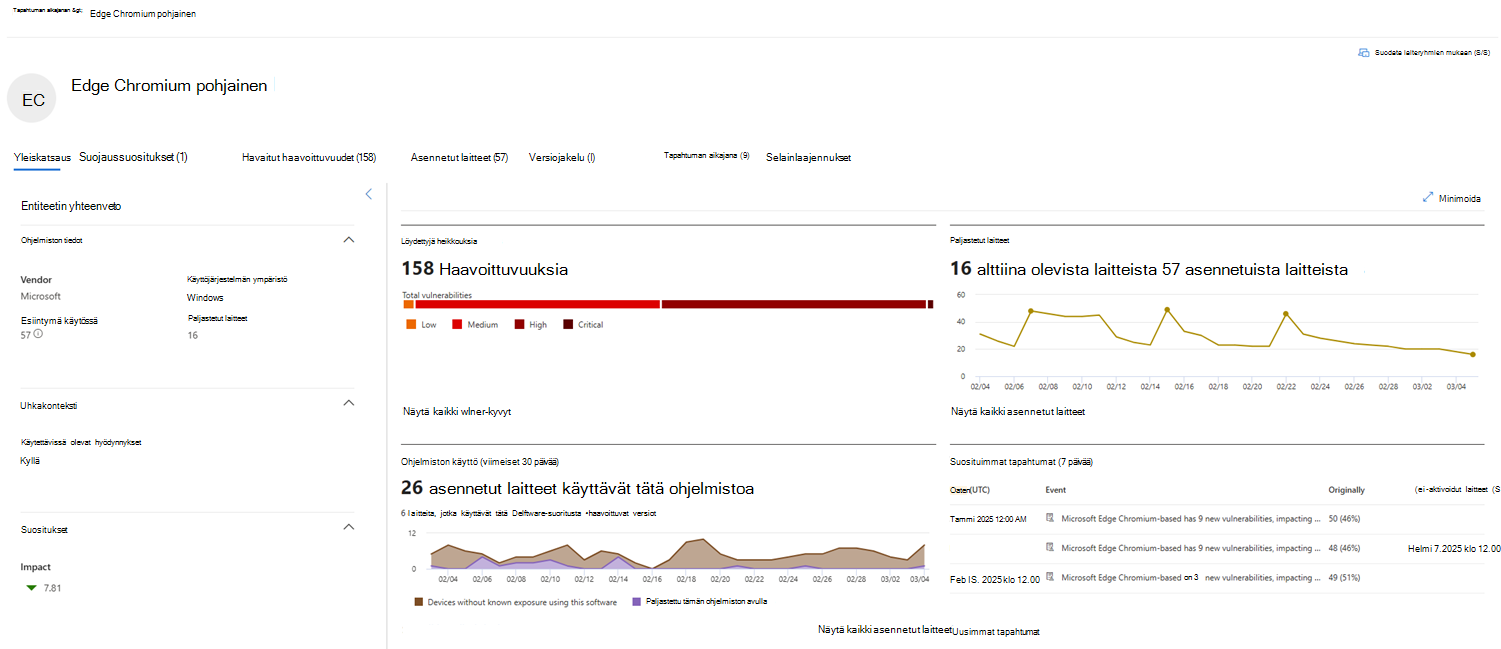Click the High severity legend swatch

tap(519, 324)
